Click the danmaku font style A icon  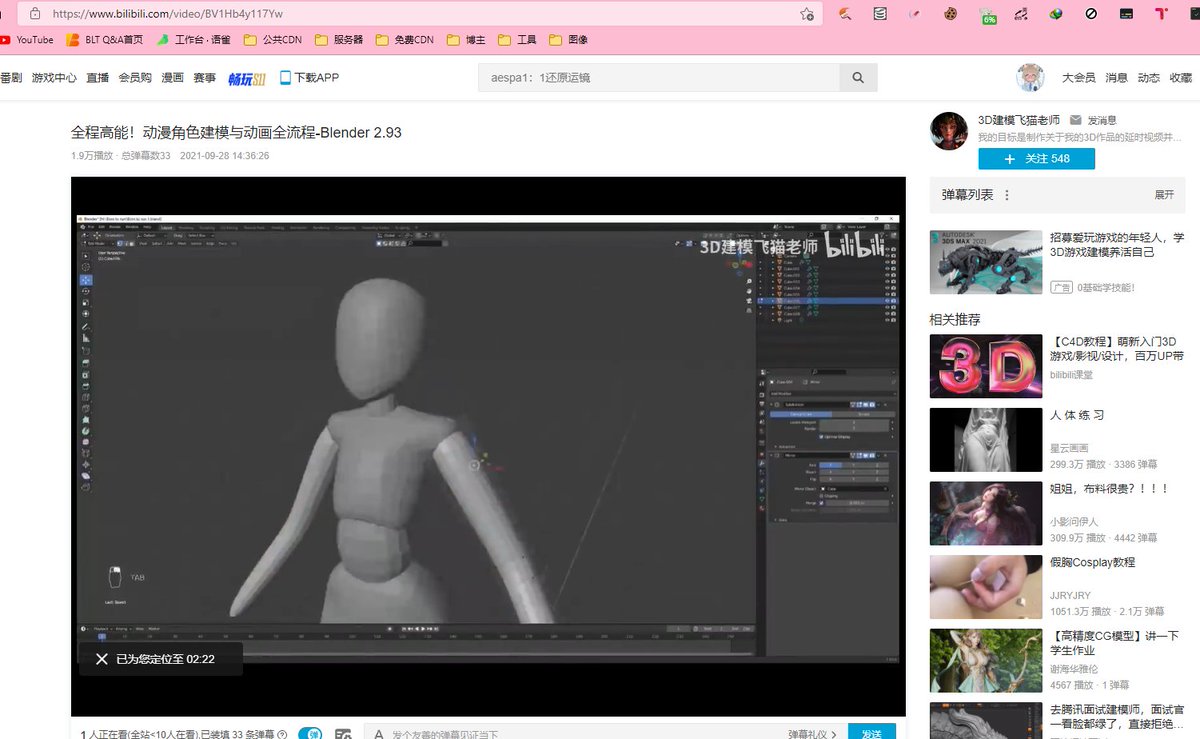[378, 735]
